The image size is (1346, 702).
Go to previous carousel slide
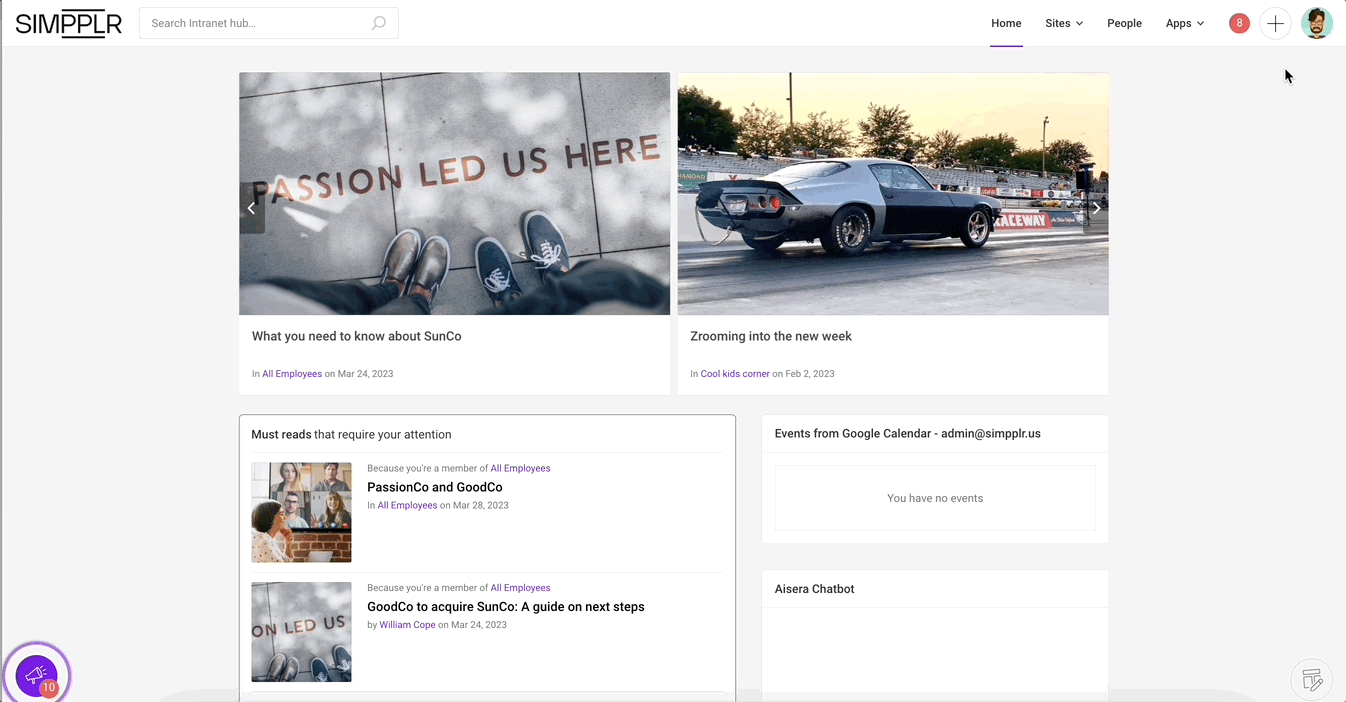point(252,208)
